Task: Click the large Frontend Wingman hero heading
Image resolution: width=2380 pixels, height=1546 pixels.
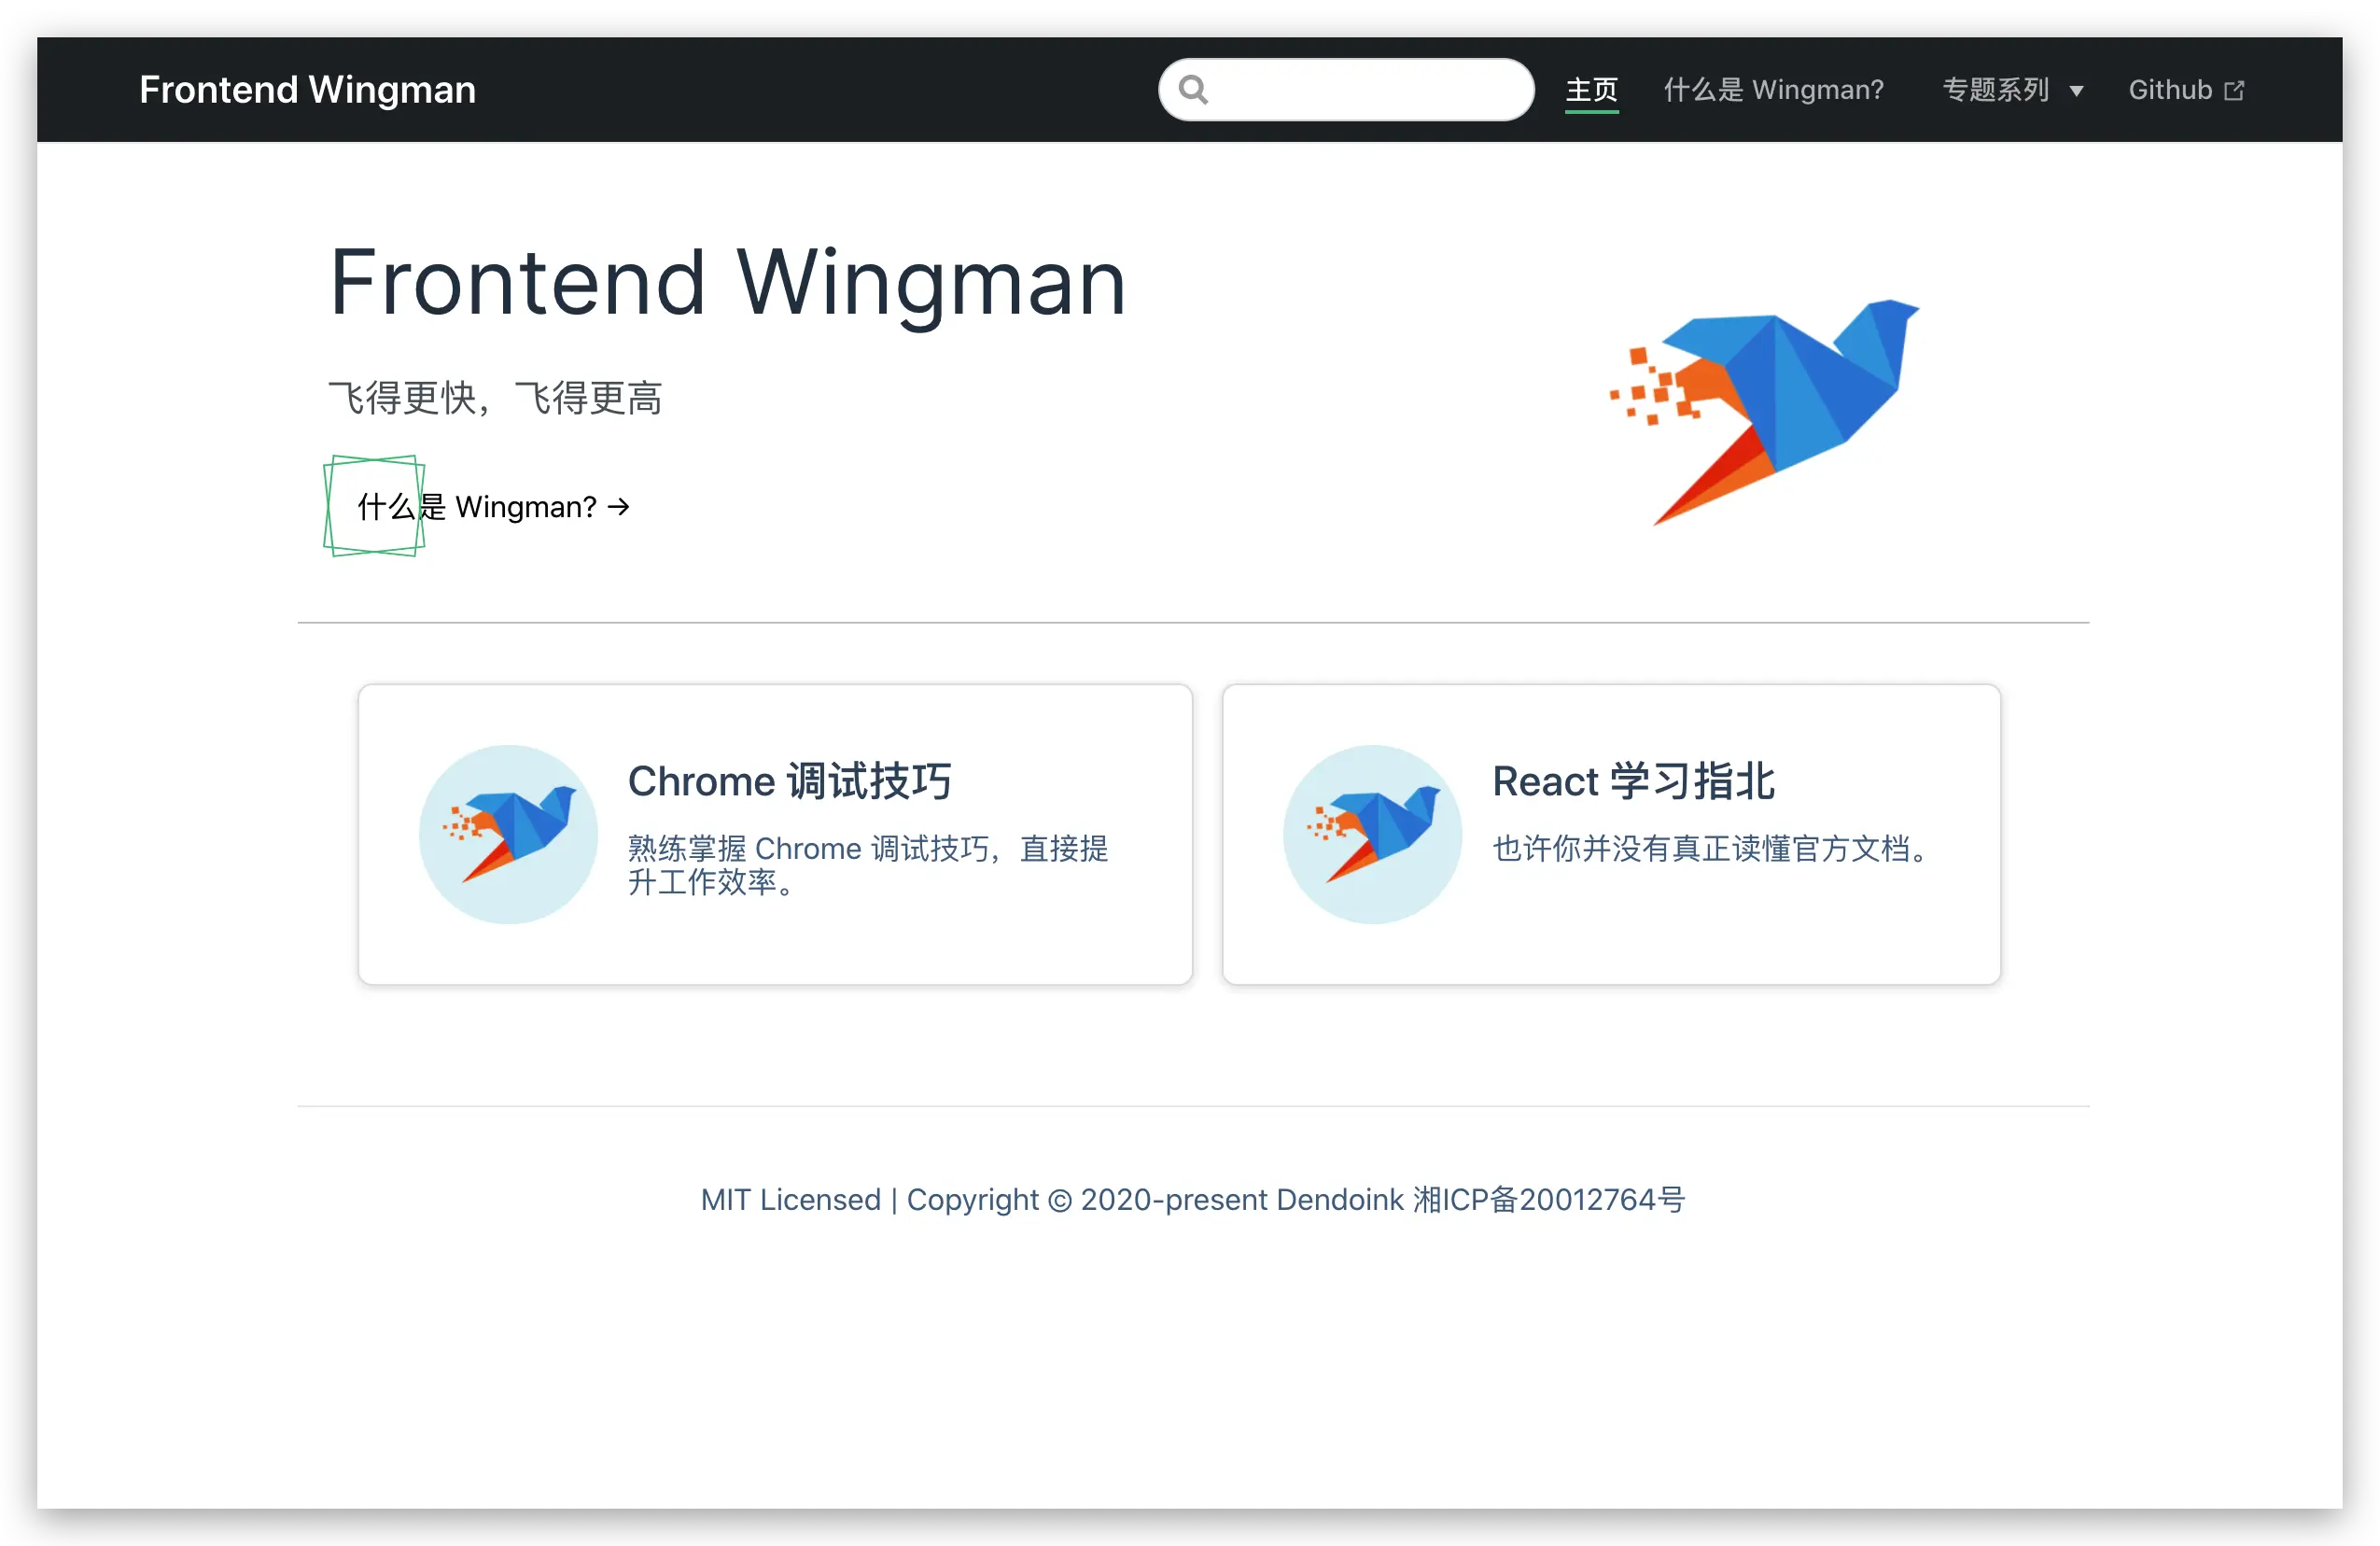Action: [728, 283]
